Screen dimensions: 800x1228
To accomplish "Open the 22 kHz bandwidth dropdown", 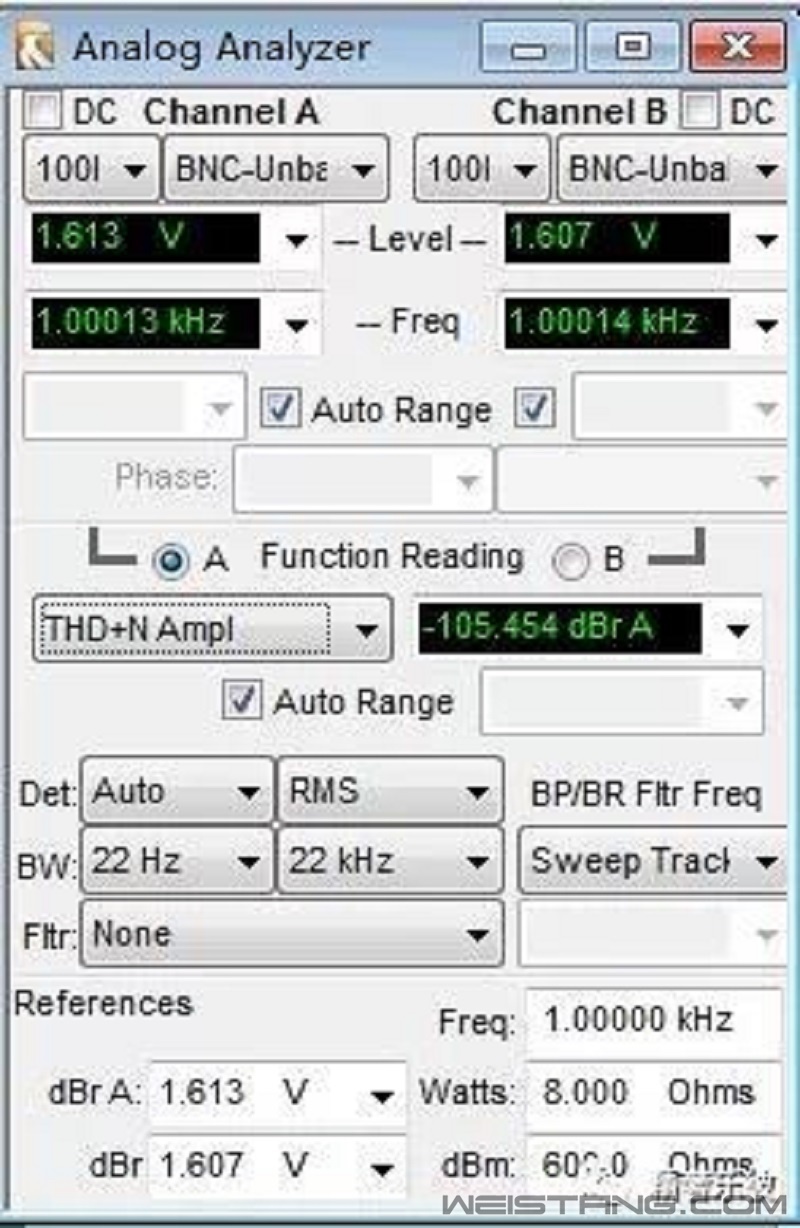I will 390,861.
